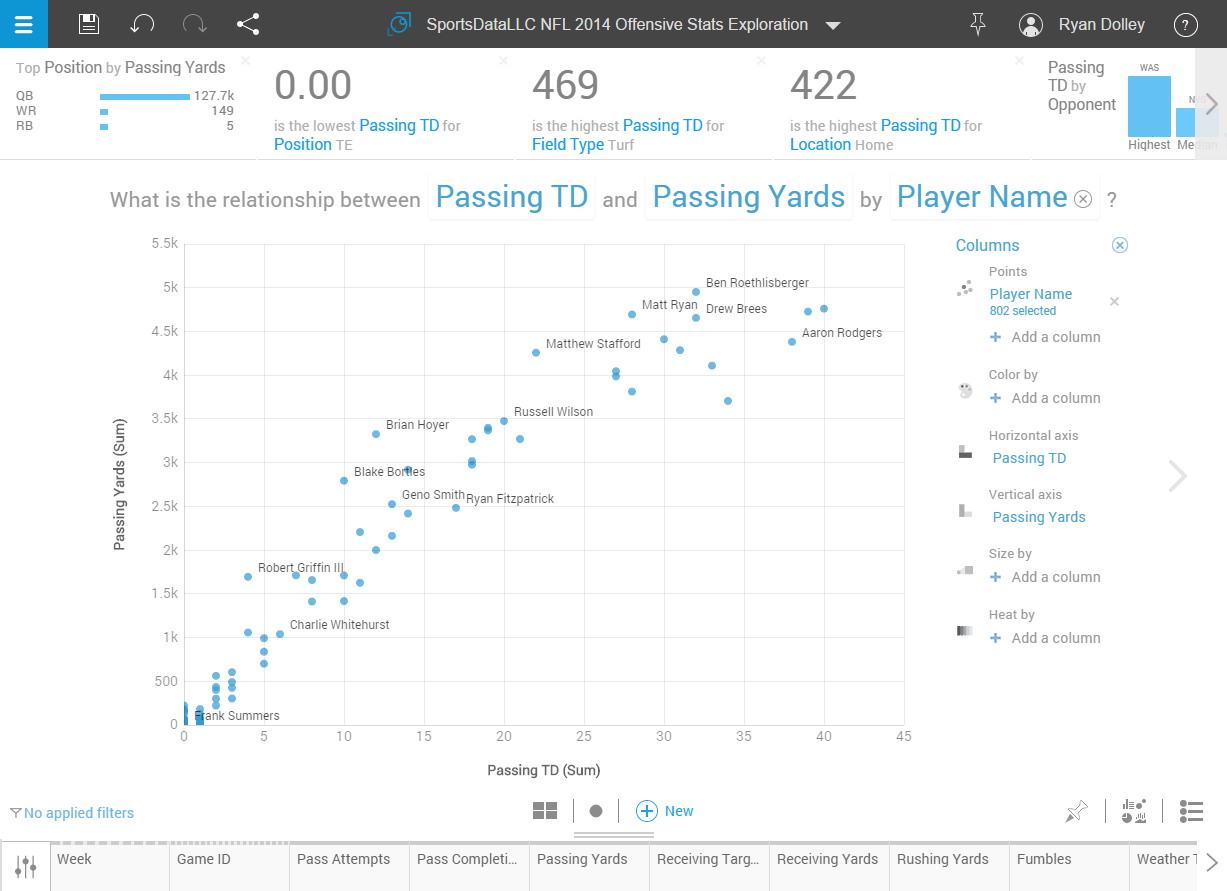This screenshot has height=891, width=1227.
Task: Open the exploration title dropdown
Action: 833,24
